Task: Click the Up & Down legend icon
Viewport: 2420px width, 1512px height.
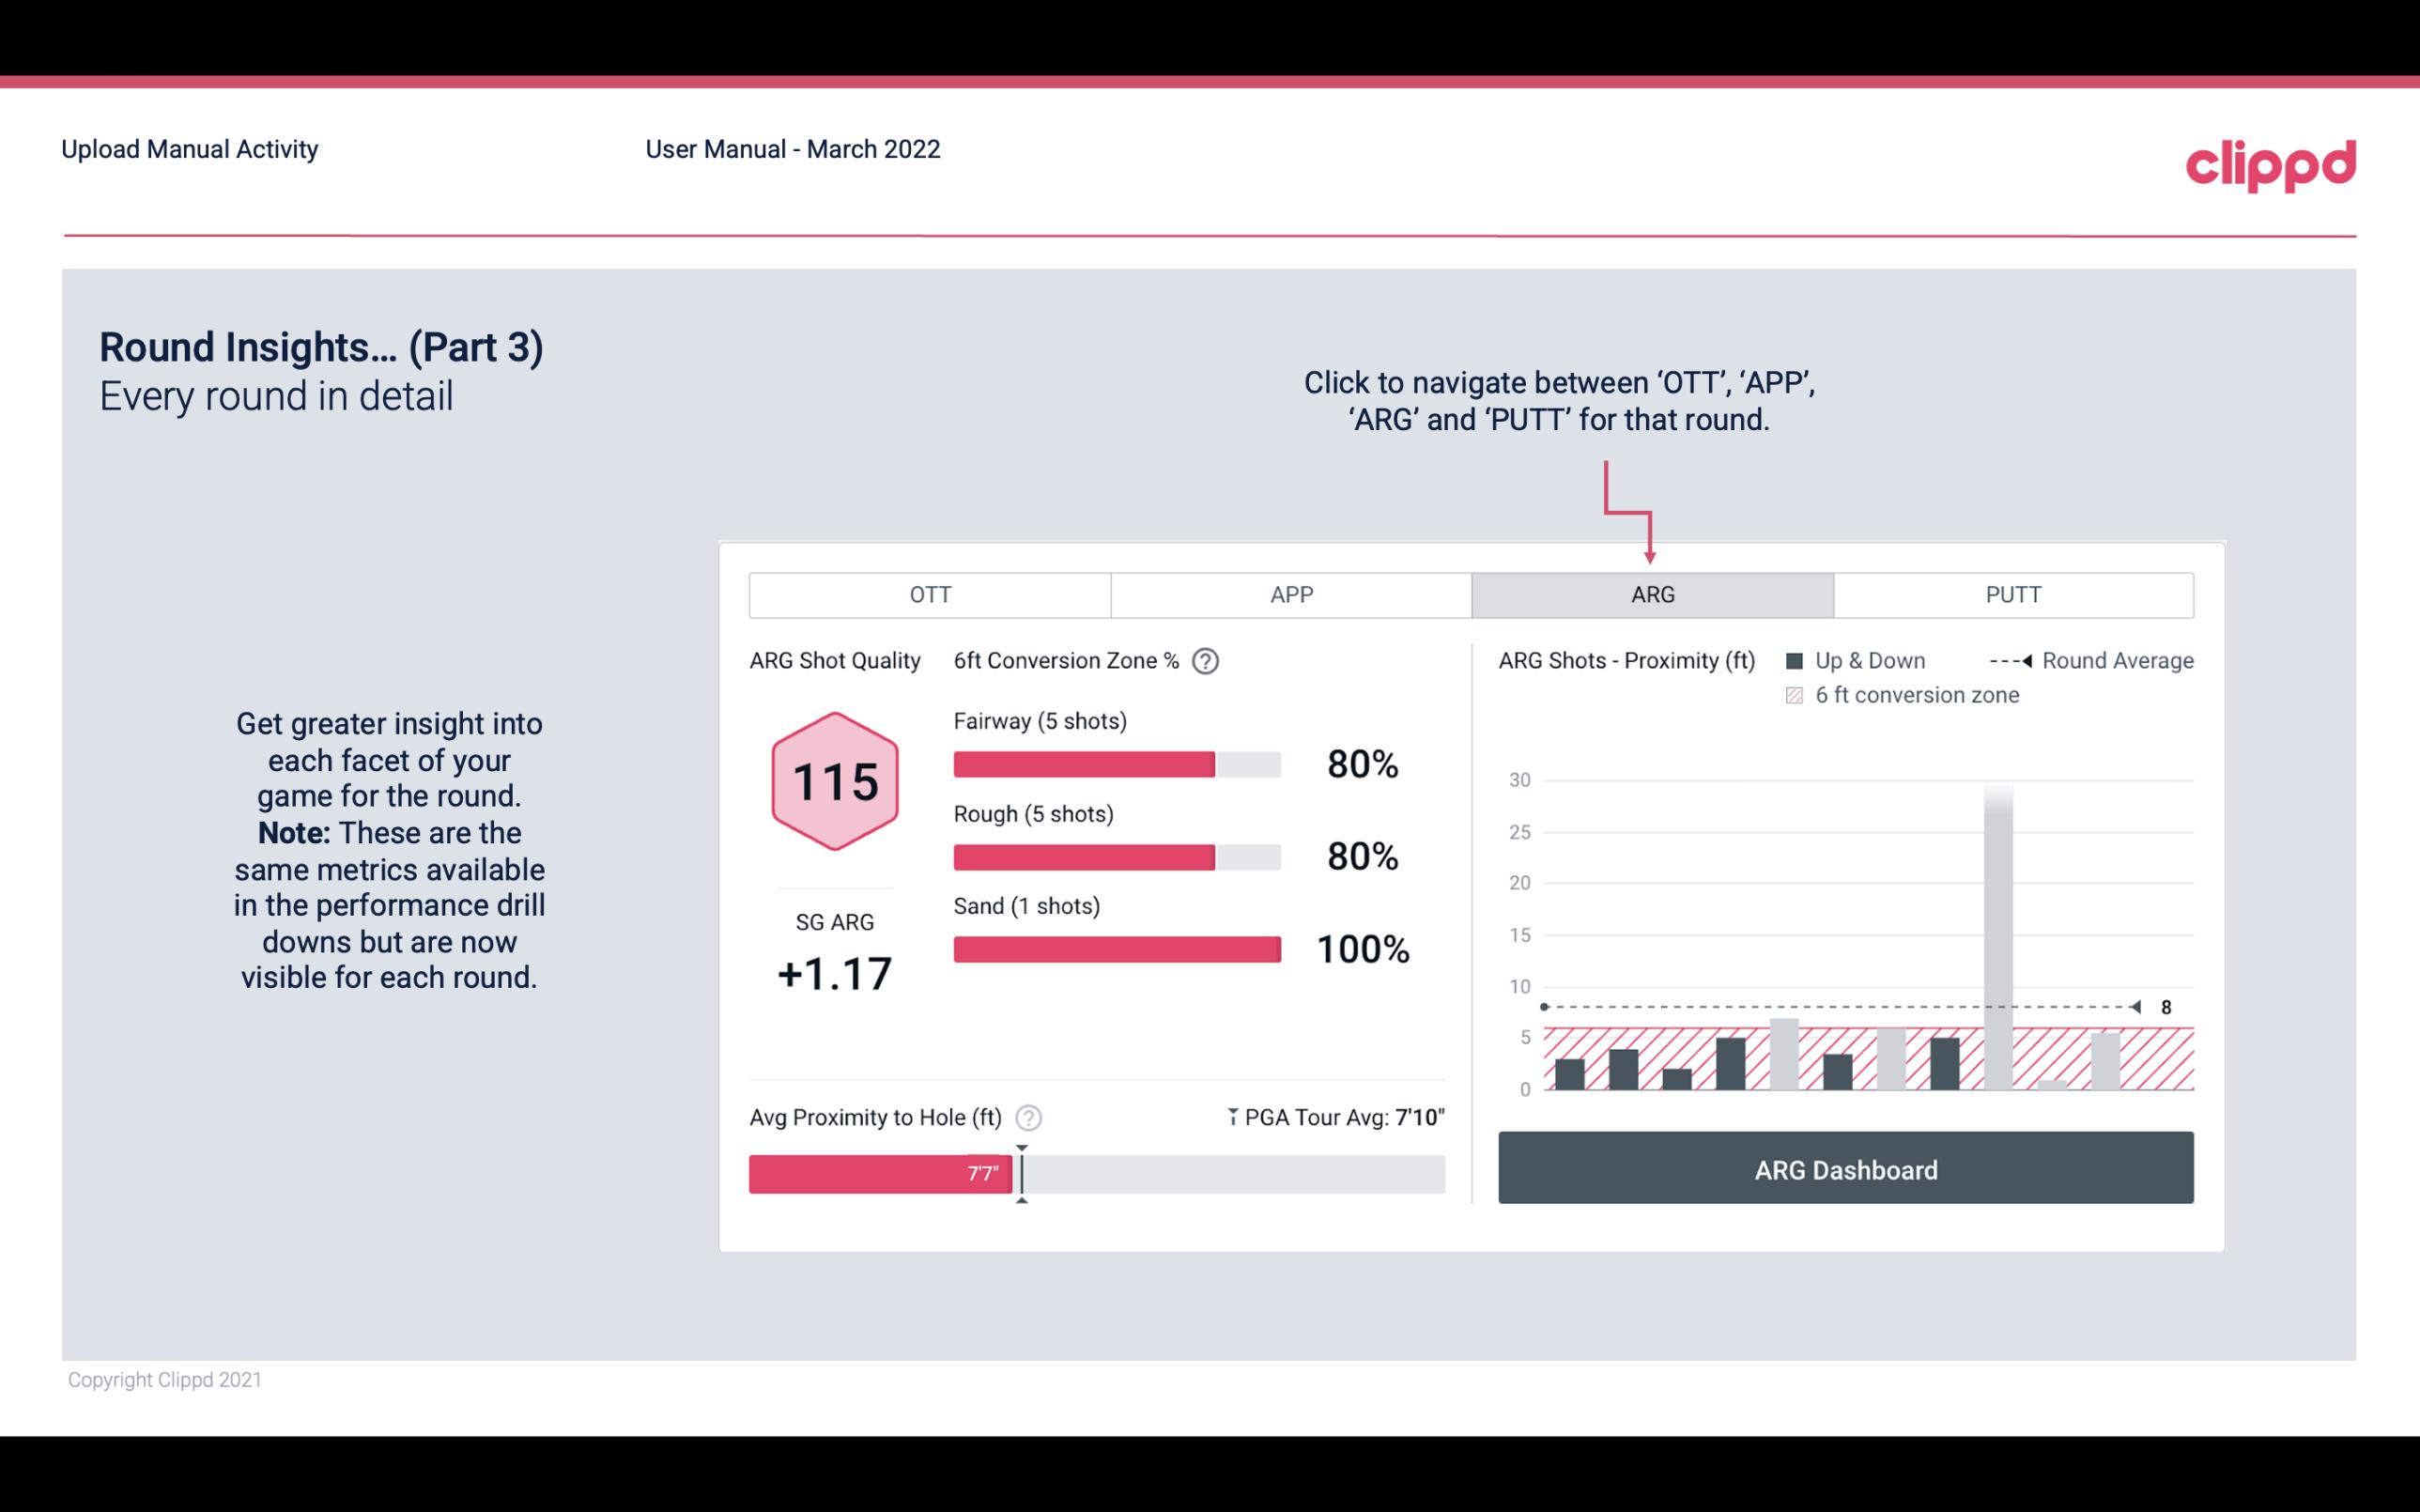Action: 1800,658
